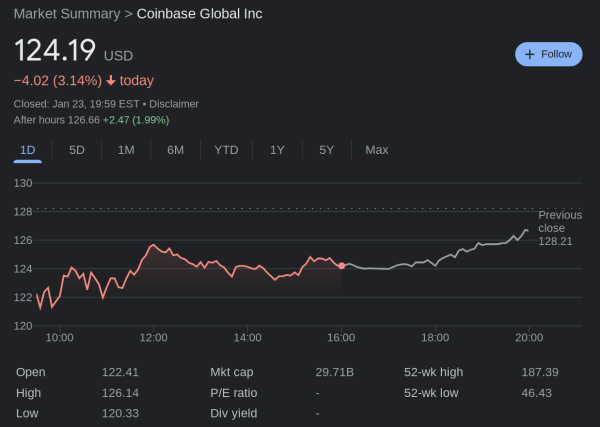600x427 pixels.
Task: Select the 1D time range tab
Action: 28,150
